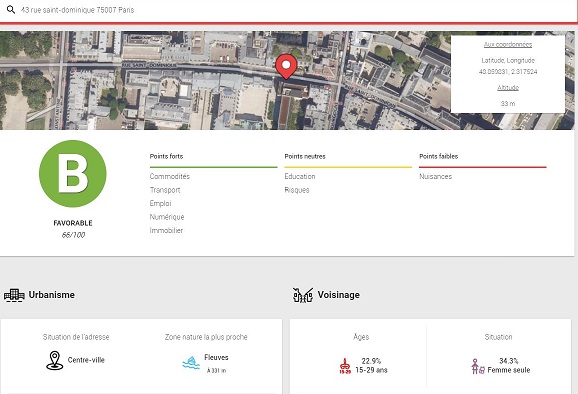
Task: Open the Altitude link
Action: [x=508, y=88]
